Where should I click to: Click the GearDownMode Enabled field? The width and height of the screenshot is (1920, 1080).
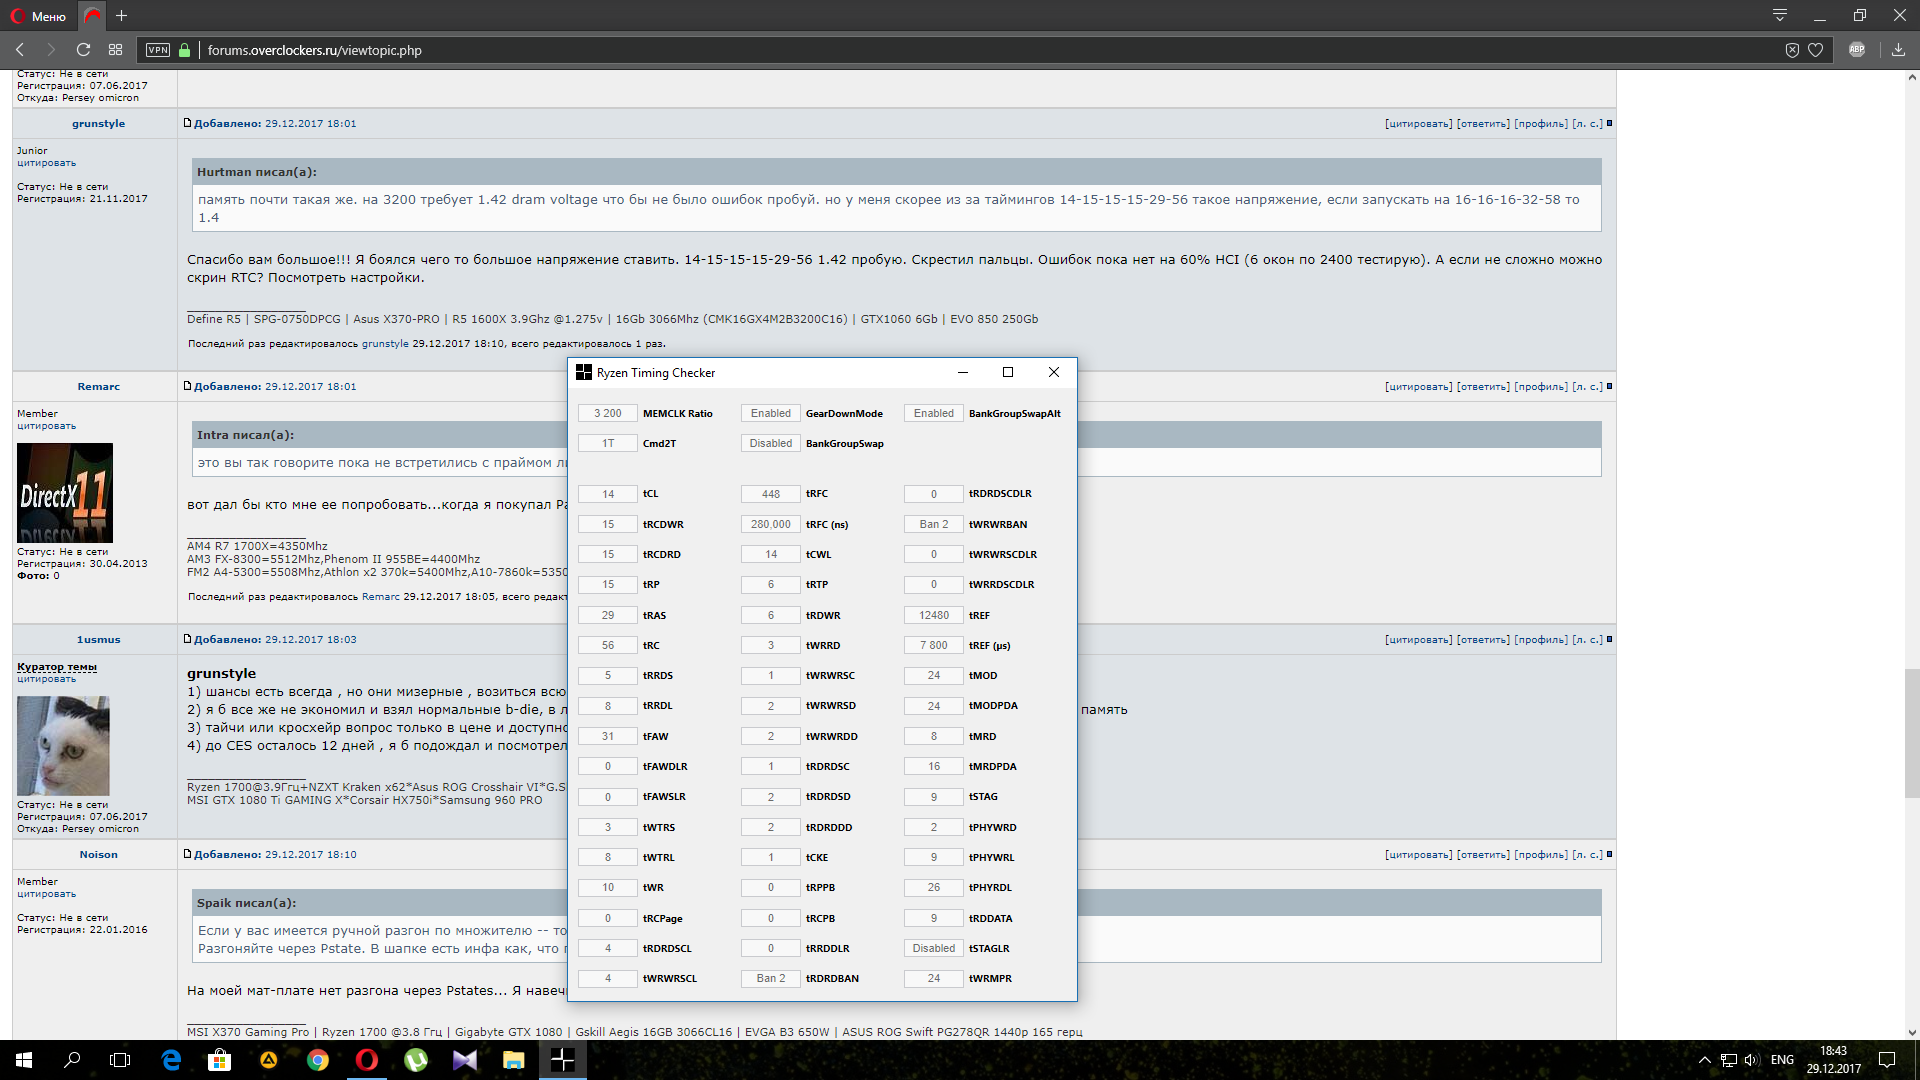[770, 414]
